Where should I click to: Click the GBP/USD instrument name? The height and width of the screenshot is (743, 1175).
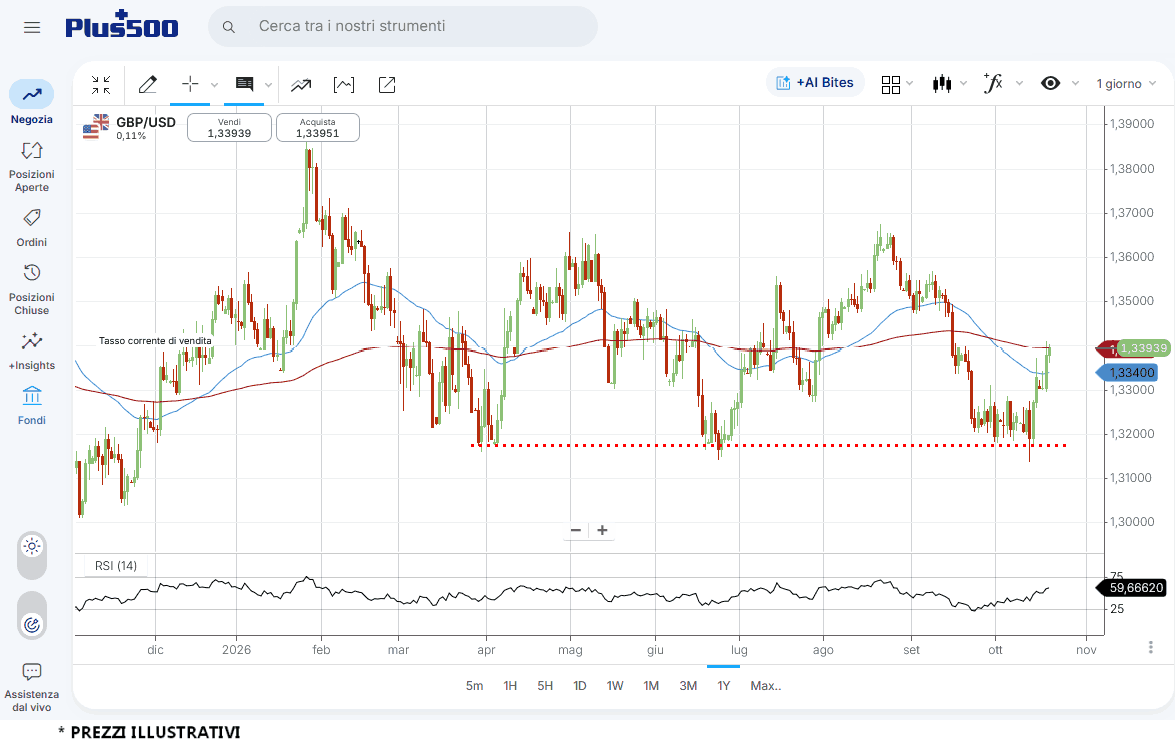pos(146,123)
